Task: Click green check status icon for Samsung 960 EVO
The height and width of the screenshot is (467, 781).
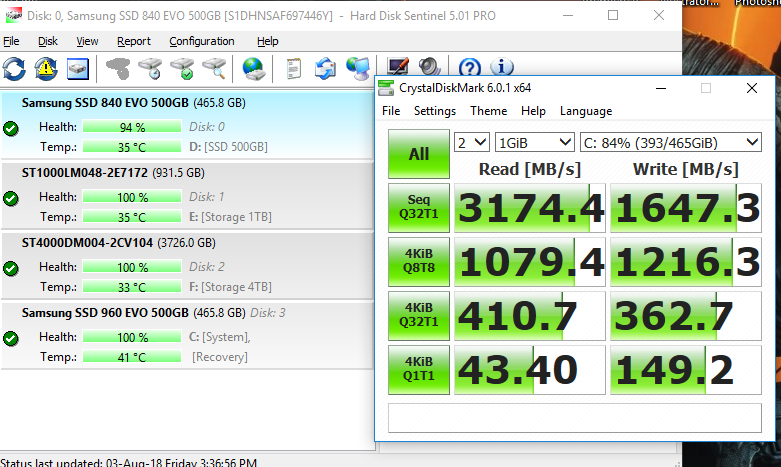Action: tap(10, 339)
